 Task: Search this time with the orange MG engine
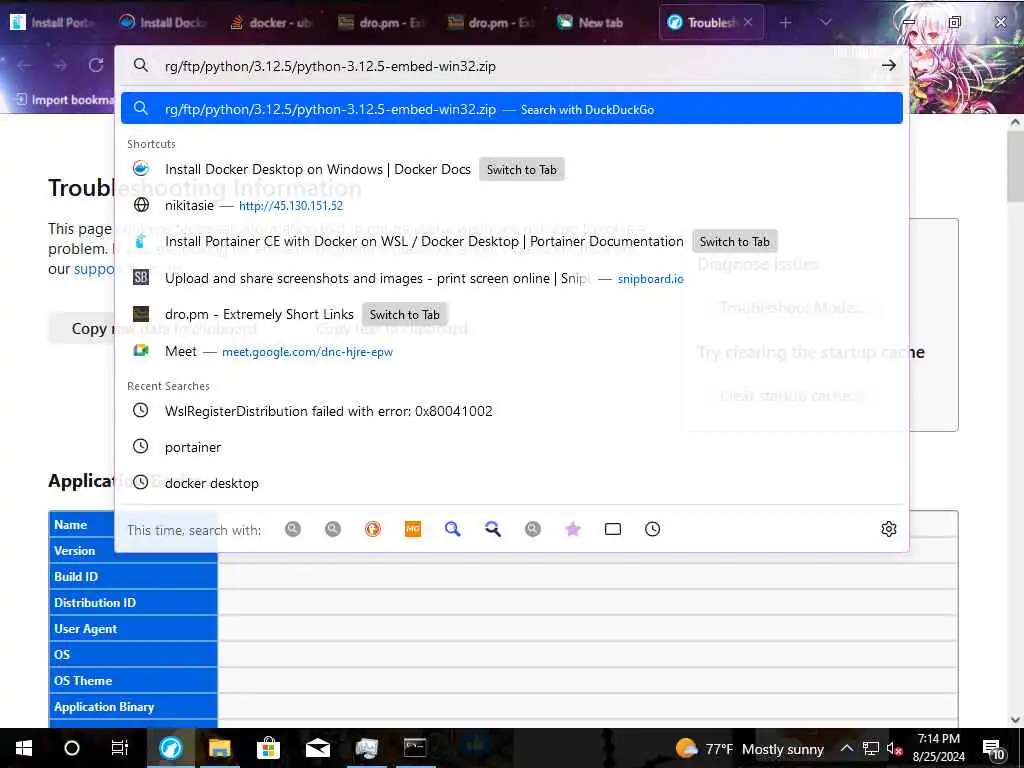point(413,529)
